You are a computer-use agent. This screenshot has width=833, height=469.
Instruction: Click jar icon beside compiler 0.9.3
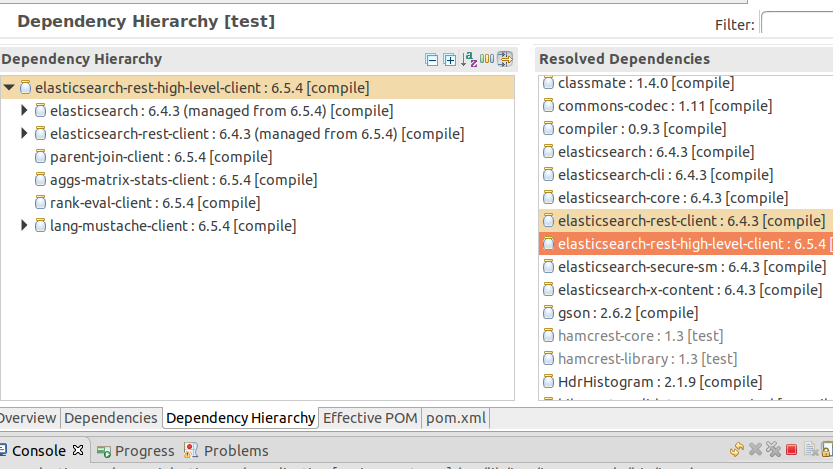coord(549,129)
